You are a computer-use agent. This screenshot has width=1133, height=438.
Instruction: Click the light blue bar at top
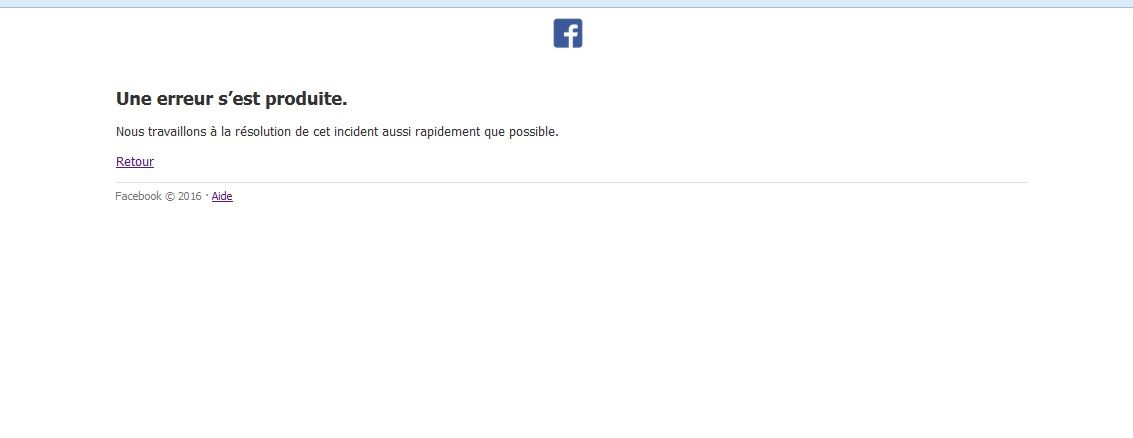pos(566,4)
